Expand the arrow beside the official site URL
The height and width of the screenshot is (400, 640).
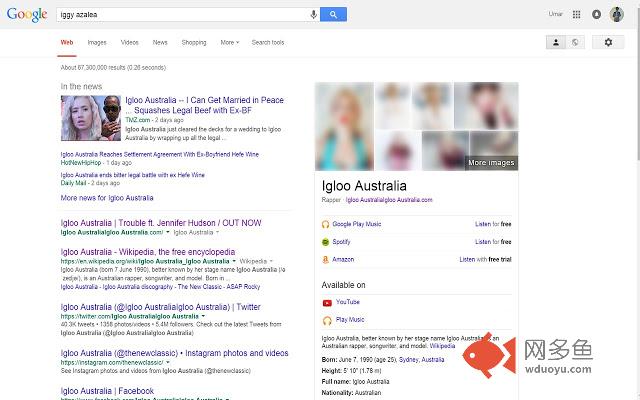(167, 232)
